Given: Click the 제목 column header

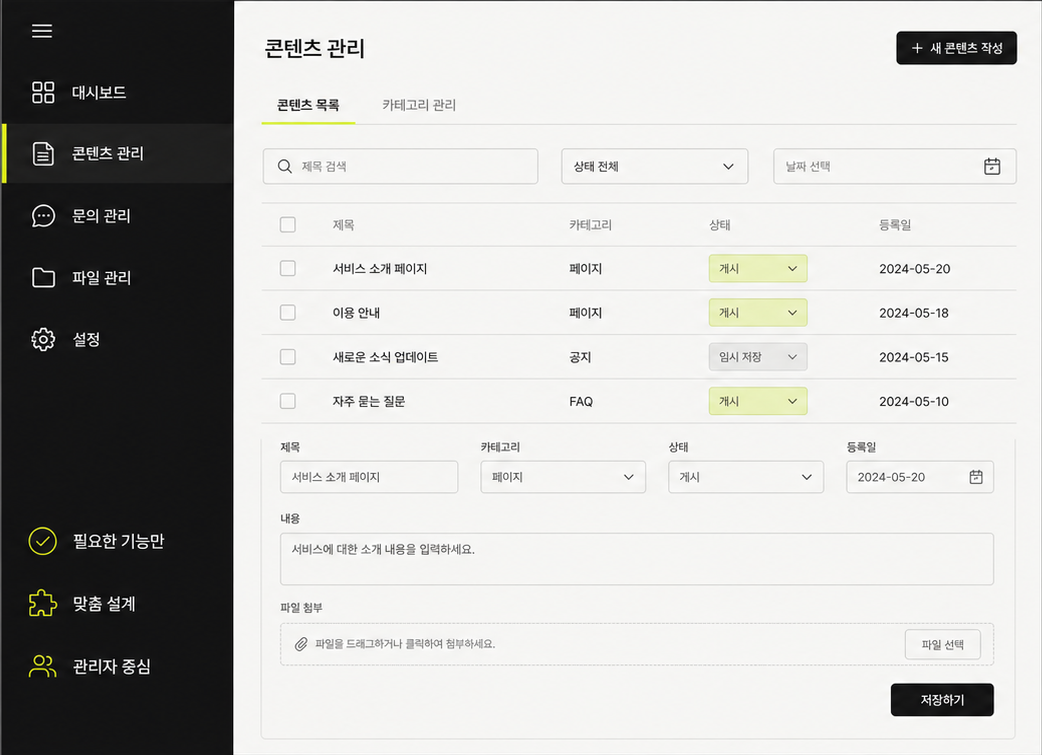Looking at the screenshot, I should click(344, 225).
